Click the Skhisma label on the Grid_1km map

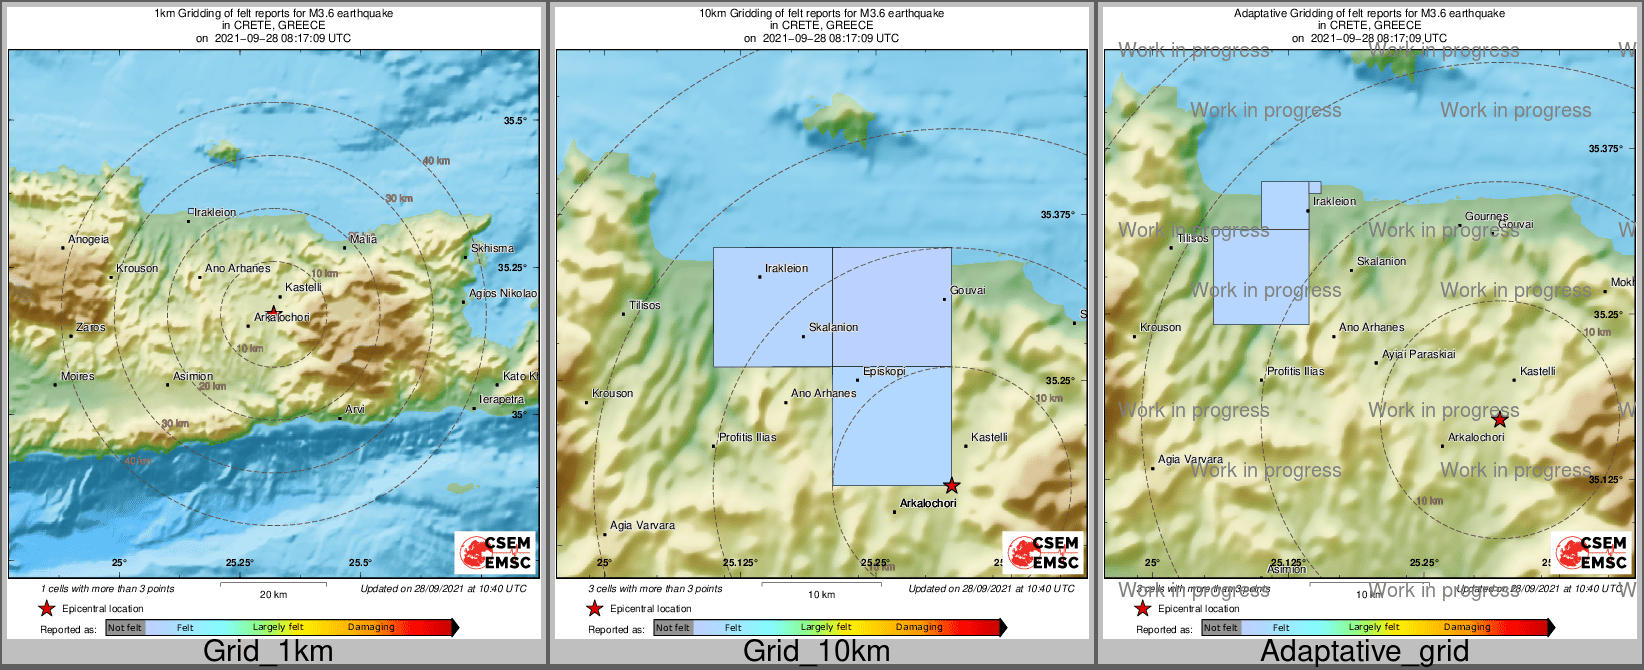tap(492, 248)
